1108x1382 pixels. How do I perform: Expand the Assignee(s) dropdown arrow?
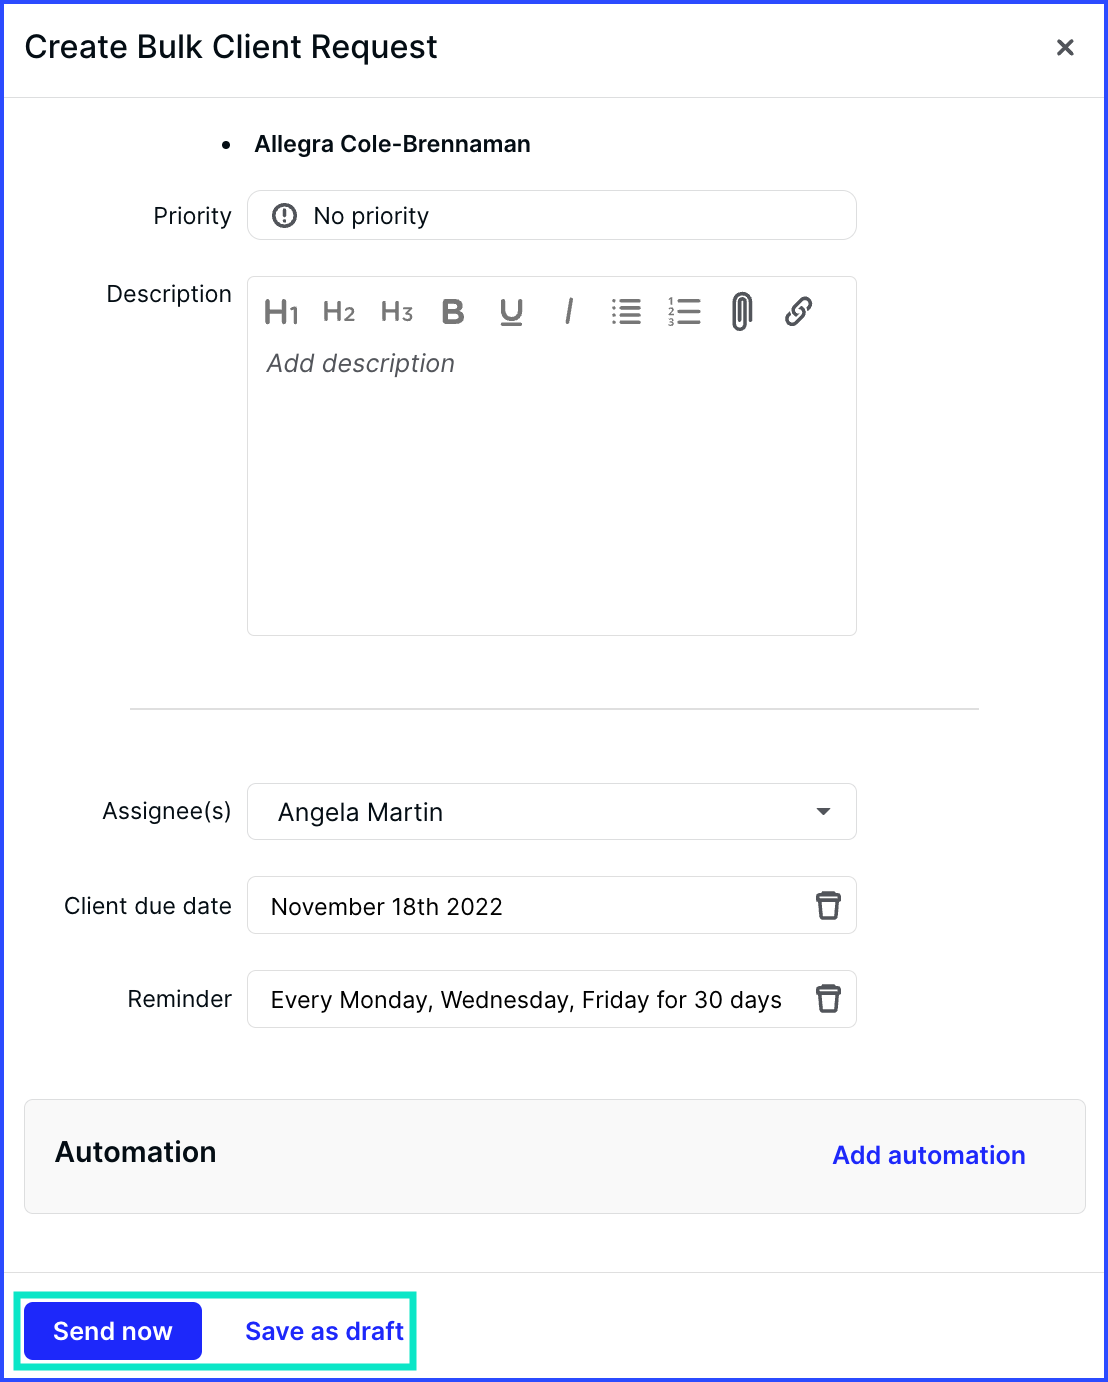[x=823, y=812]
